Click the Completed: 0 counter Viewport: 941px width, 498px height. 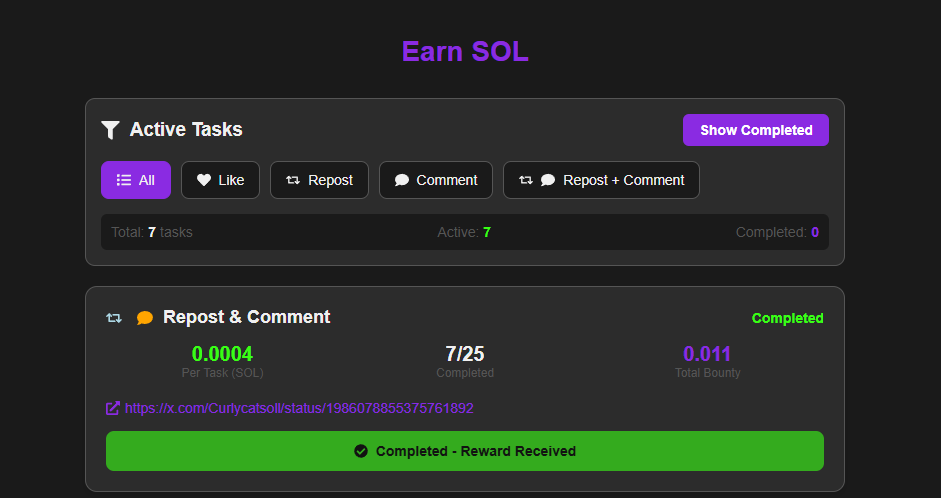click(777, 232)
